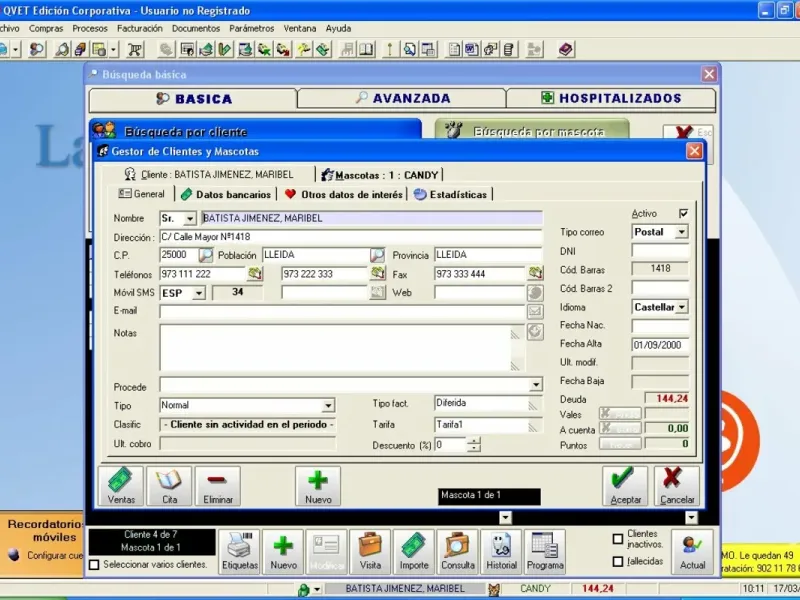Click the Cancelar button

click(x=677, y=485)
